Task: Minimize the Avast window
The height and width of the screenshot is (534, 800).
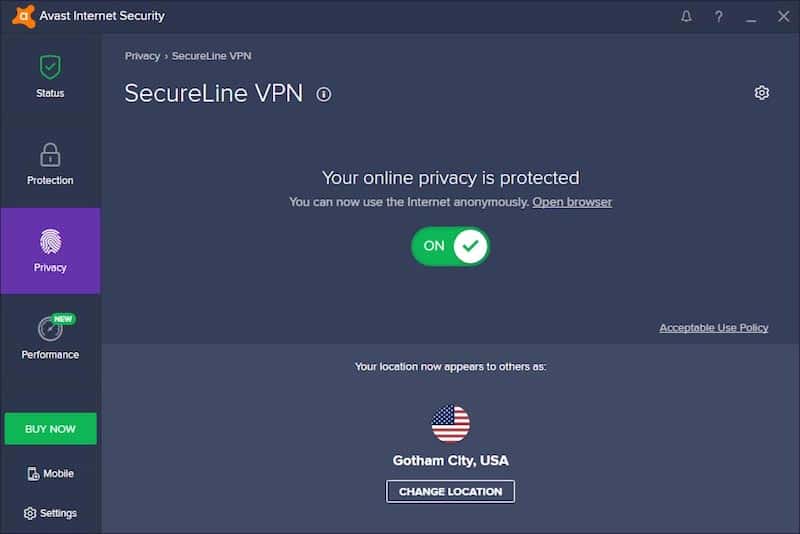Action: (x=751, y=17)
